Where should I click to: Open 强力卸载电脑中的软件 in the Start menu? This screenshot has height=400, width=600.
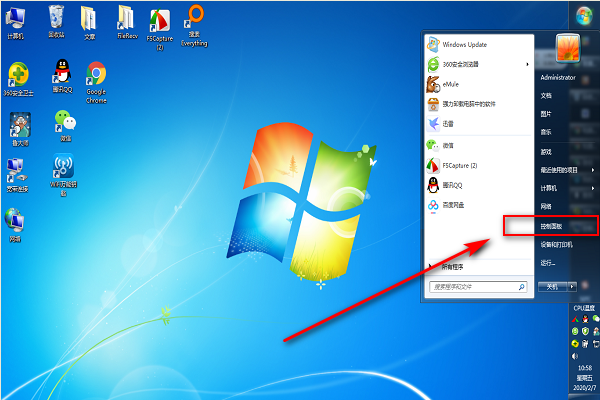pyautogui.click(x=479, y=104)
